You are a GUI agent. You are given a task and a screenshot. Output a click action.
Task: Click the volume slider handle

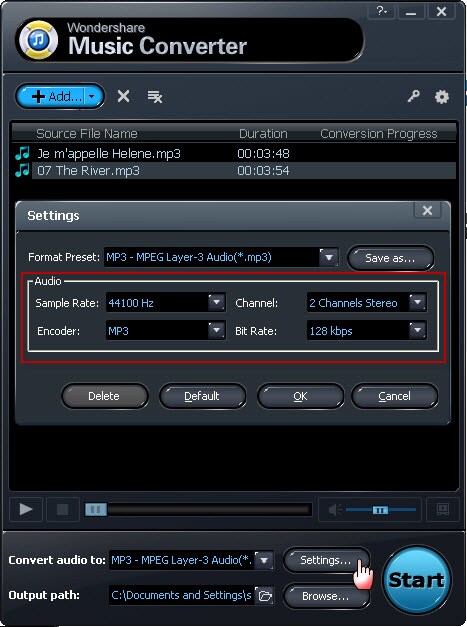tap(380, 510)
